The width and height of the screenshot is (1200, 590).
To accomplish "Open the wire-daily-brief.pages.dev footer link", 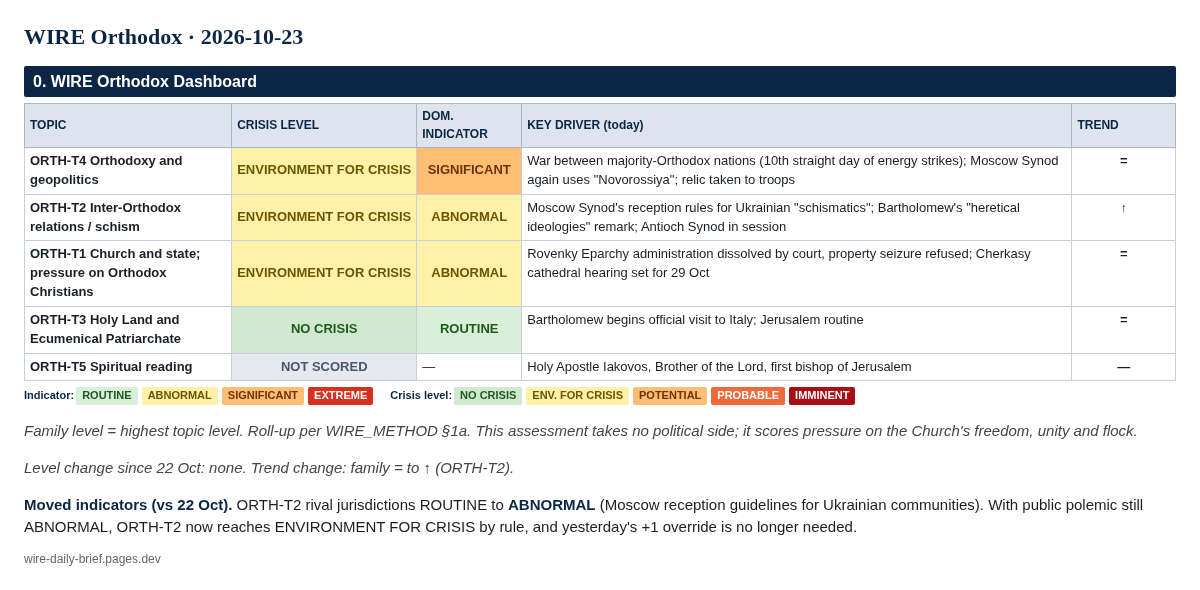I will coord(92,559).
